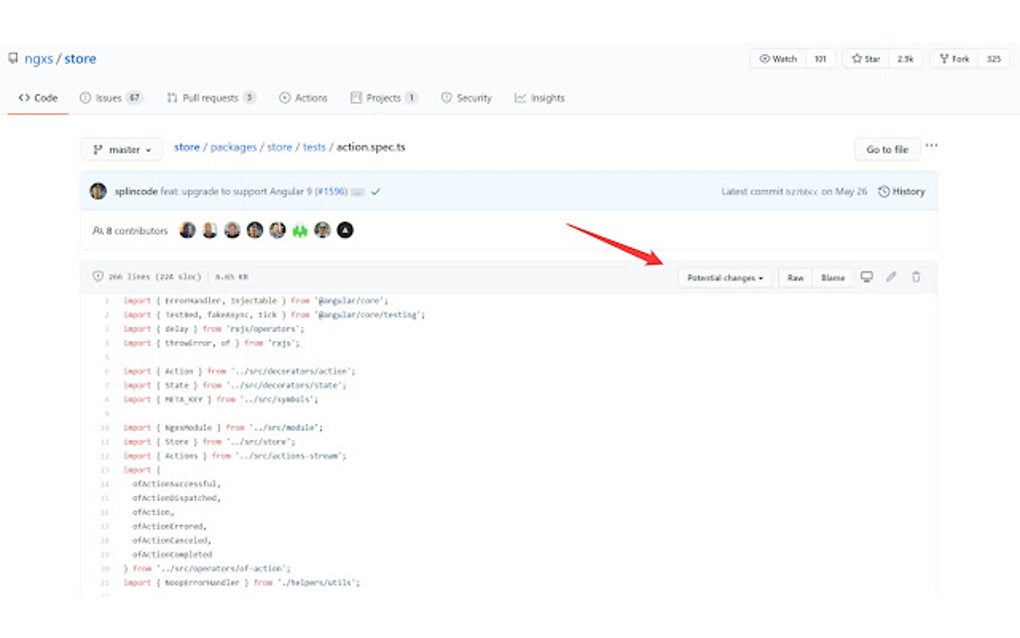This screenshot has width=1020, height=638.
Task: Click the commit status check mark
Action: coord(375,190)
